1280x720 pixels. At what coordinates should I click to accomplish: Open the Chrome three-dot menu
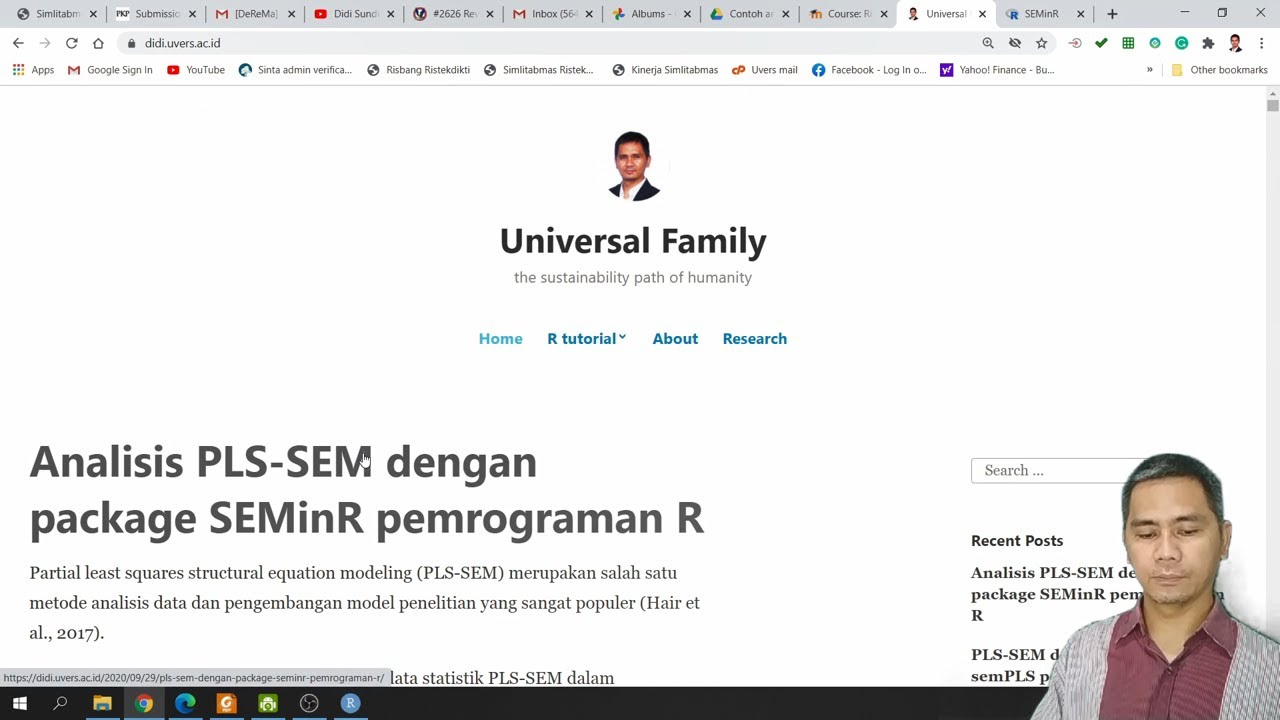(1261, 43)
